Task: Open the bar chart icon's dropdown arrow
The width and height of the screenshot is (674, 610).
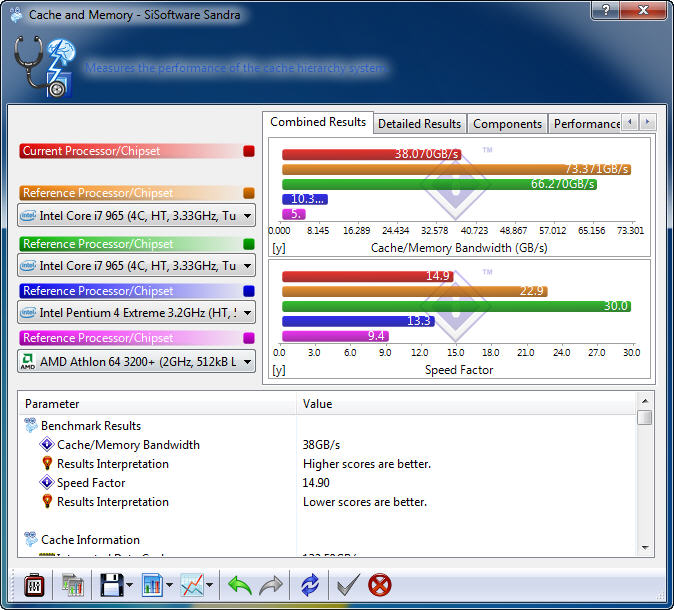Action: click(x=169, y=585)
